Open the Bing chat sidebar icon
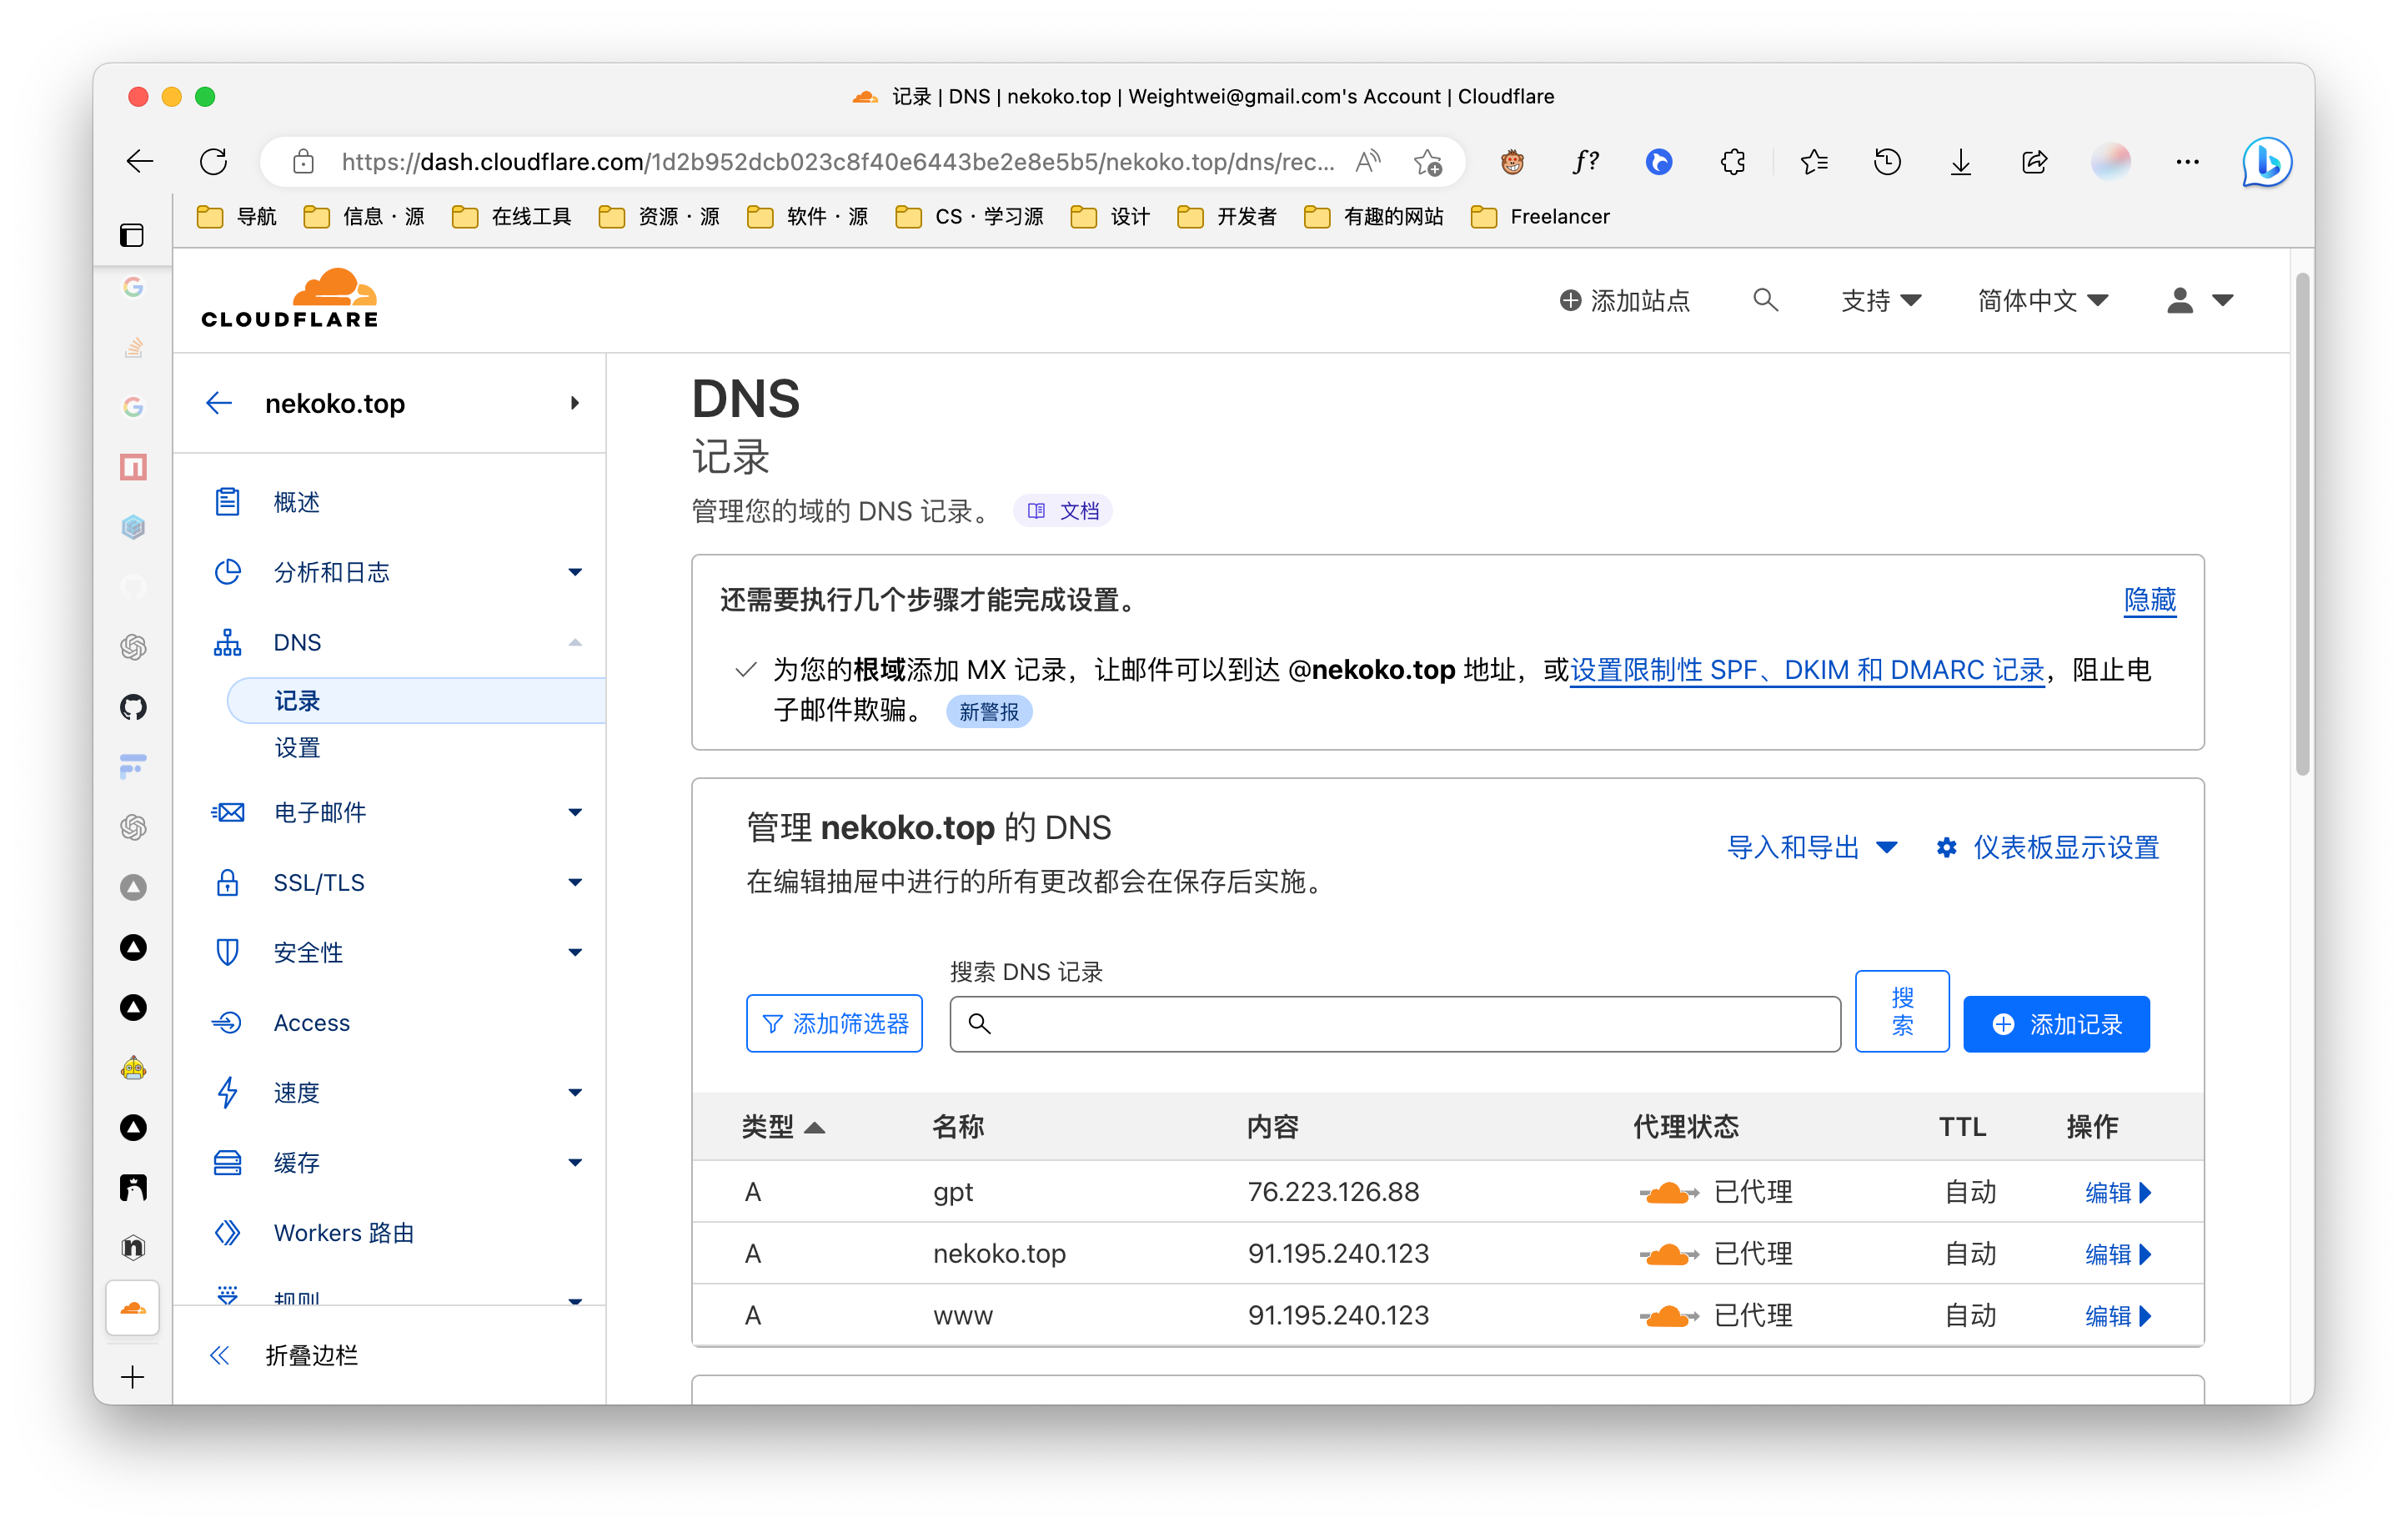Screen dimensions: 2408x1528 tap(2266, 162)
